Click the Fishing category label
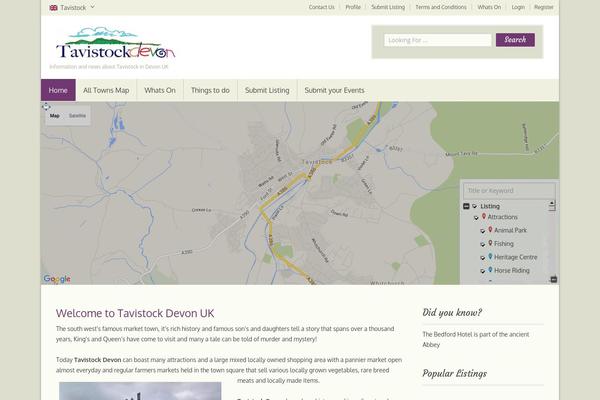 pos(504,244)
